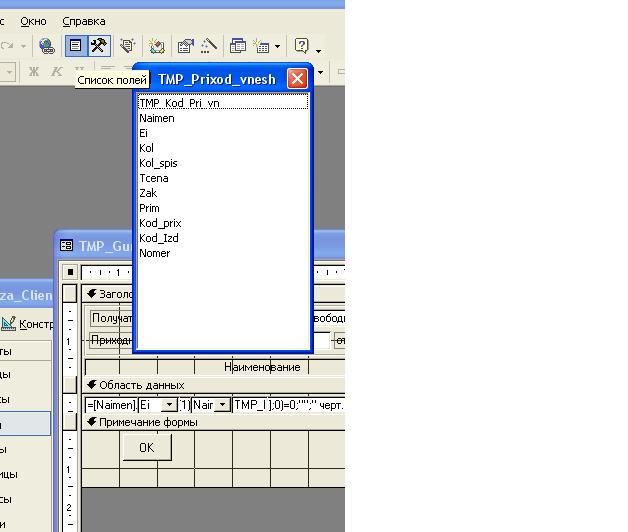Open the Окно menu
This screenshot has height=532, width=628.
point(33,21)
